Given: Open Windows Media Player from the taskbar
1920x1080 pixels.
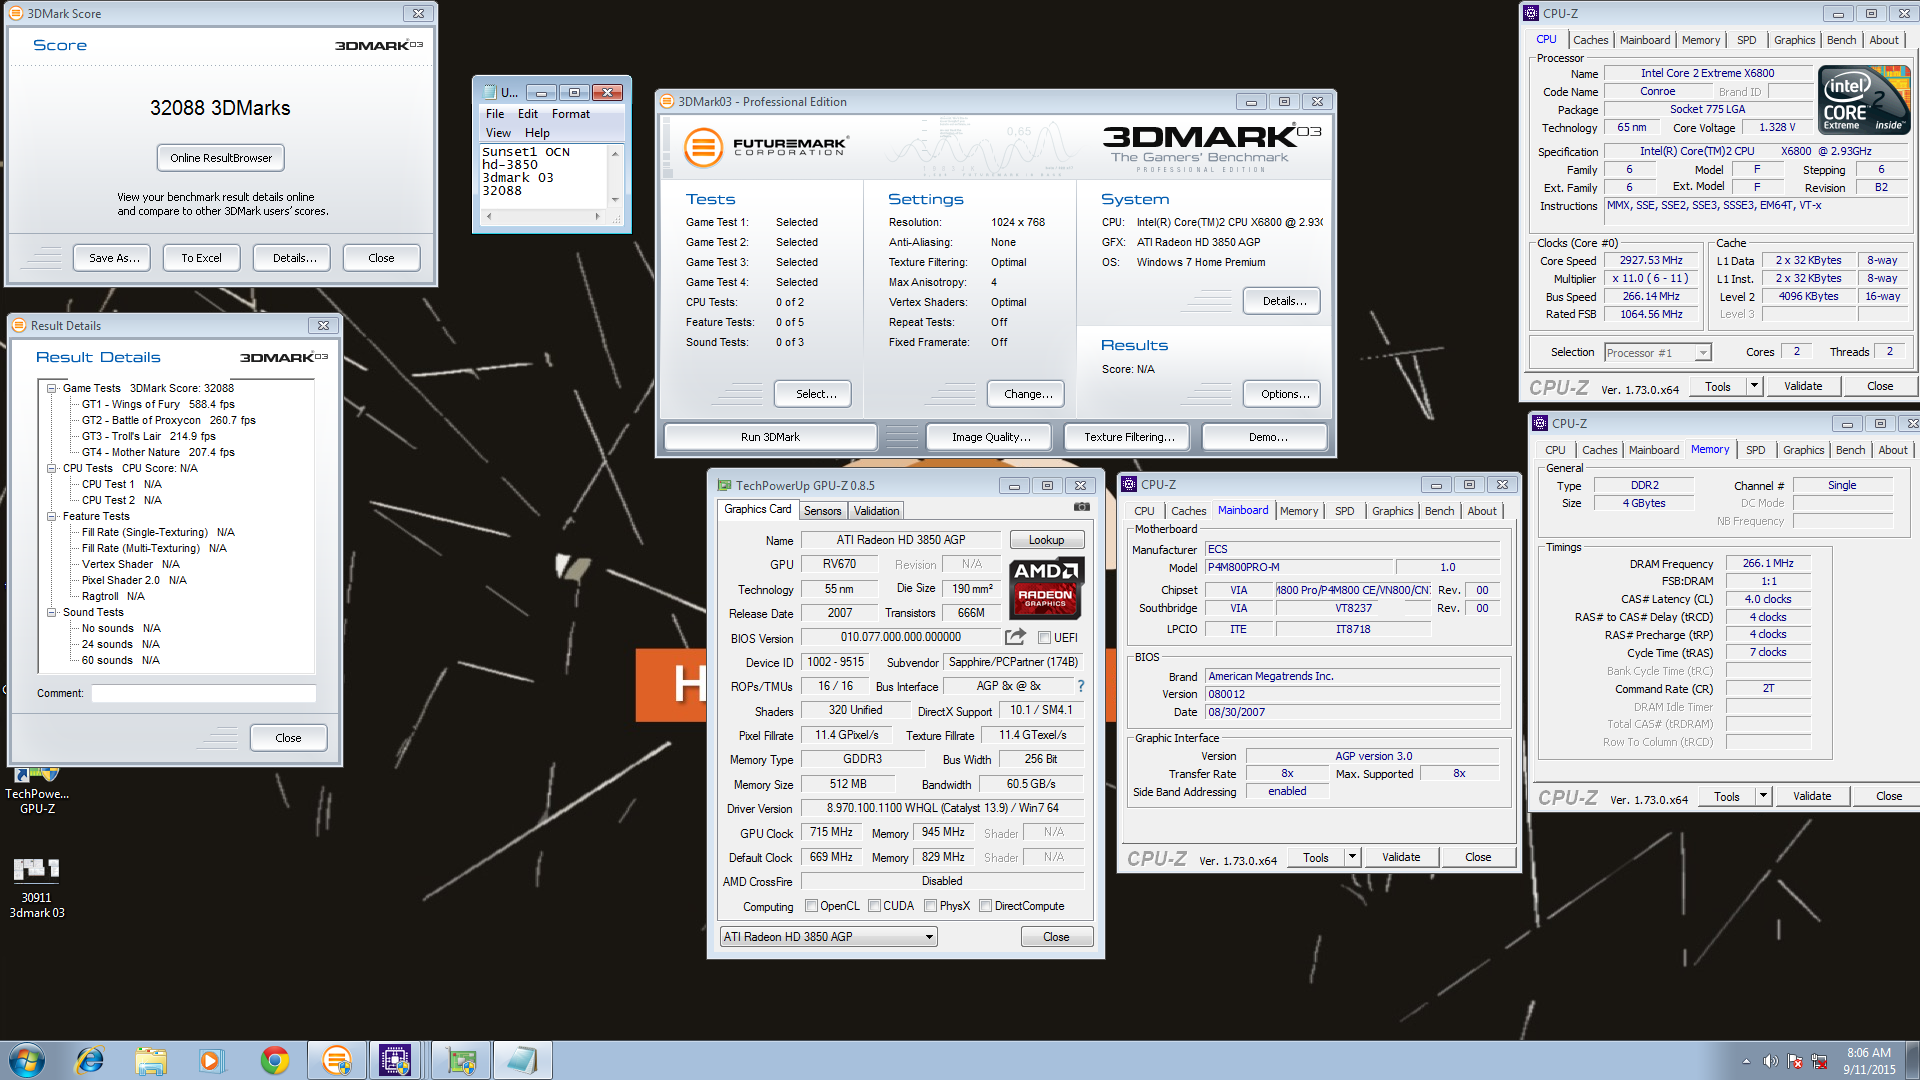Looking at the screenshot, I should pyautogui.click(x=211, y=1060).
